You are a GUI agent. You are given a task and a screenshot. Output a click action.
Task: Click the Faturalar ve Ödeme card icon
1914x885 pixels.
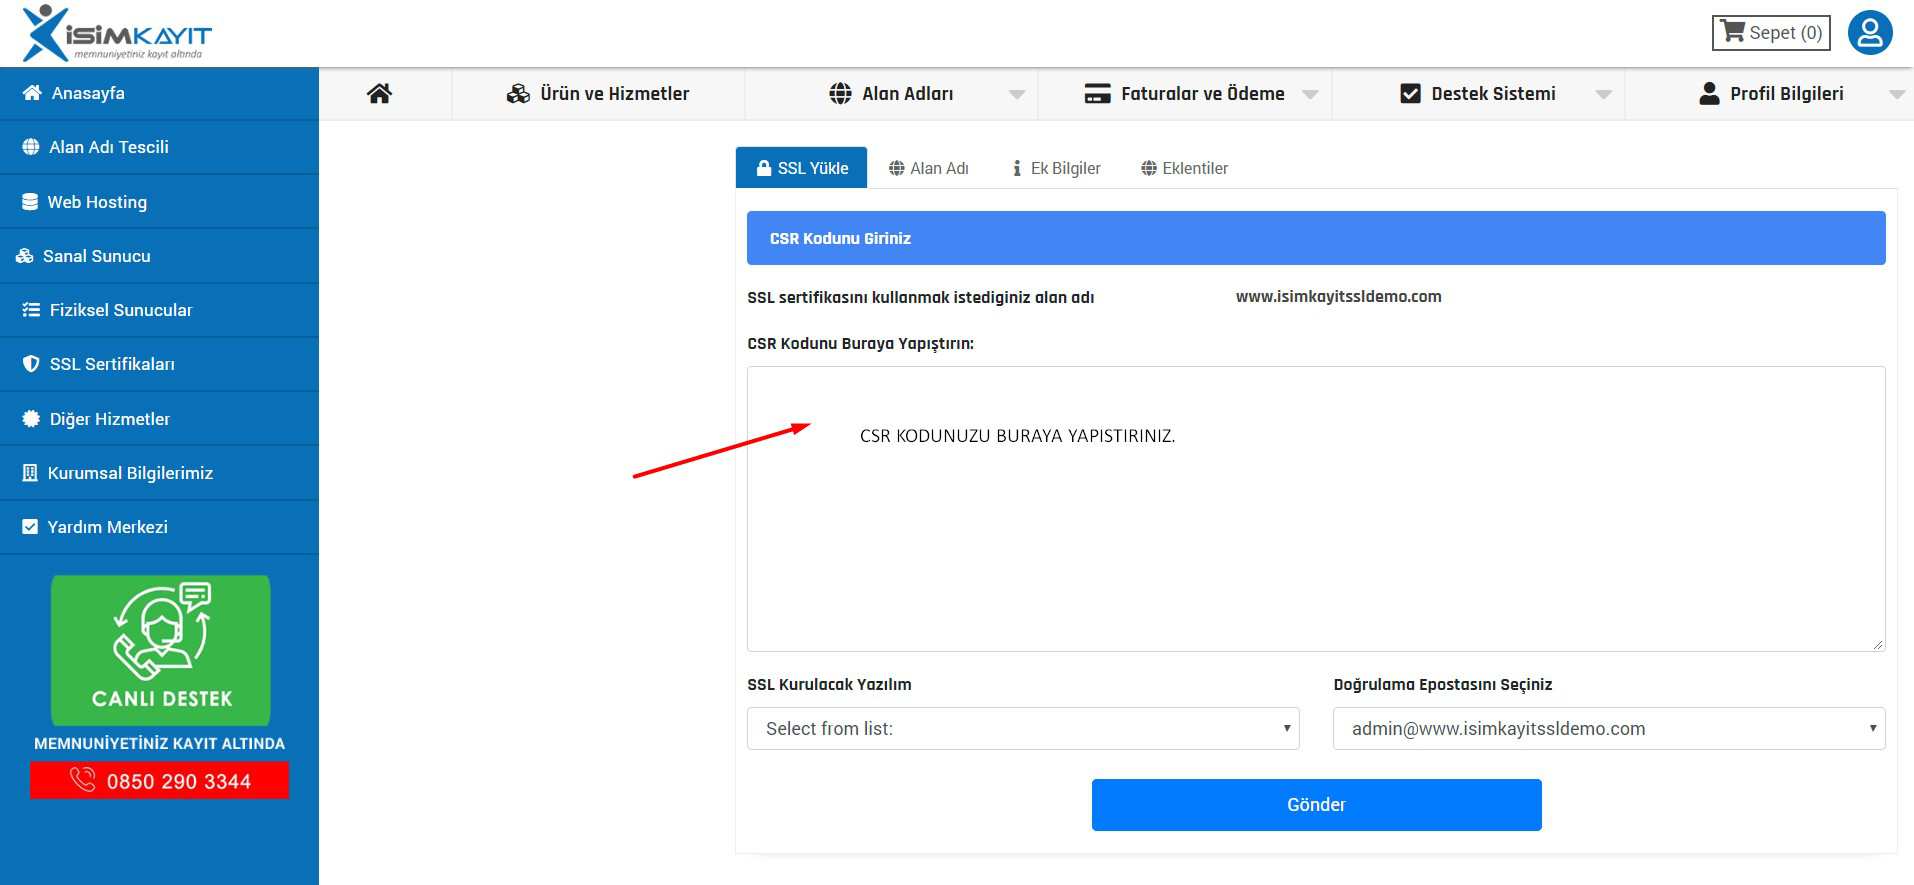[1098, 94]
